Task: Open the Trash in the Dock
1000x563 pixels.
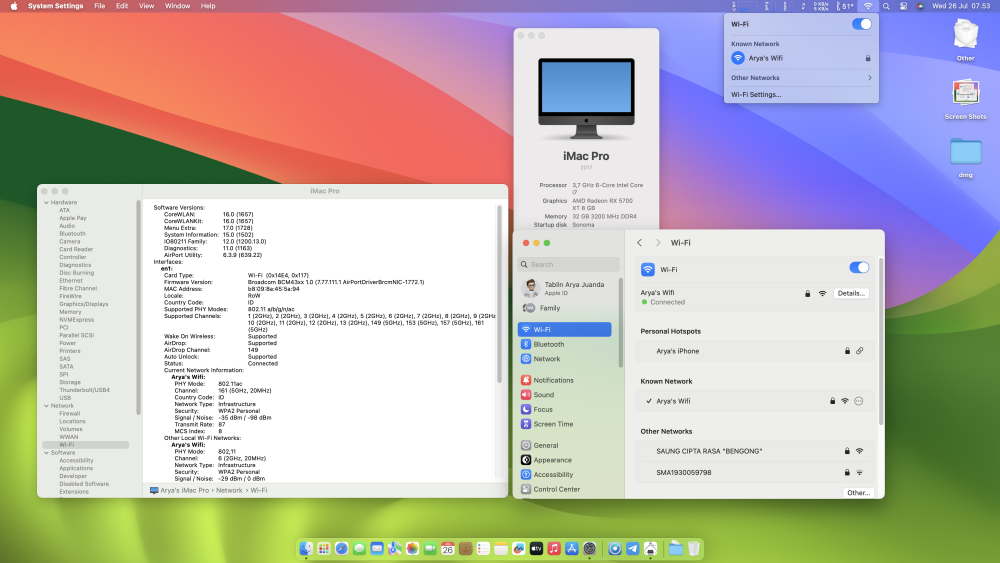Action: coord(694,548)
